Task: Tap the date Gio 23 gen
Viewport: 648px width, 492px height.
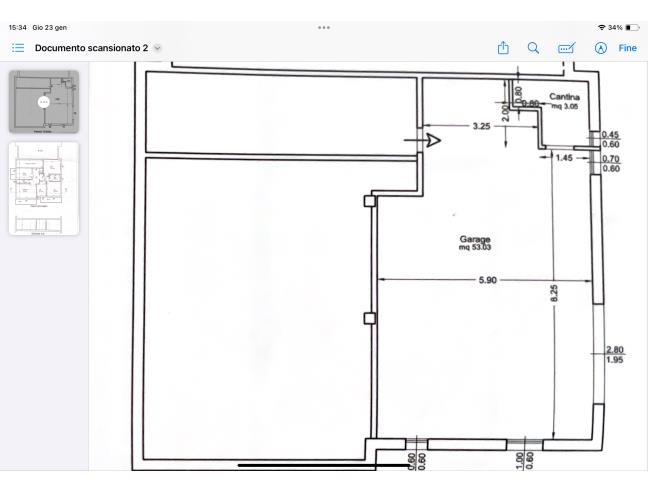Action: coord(52,27)
